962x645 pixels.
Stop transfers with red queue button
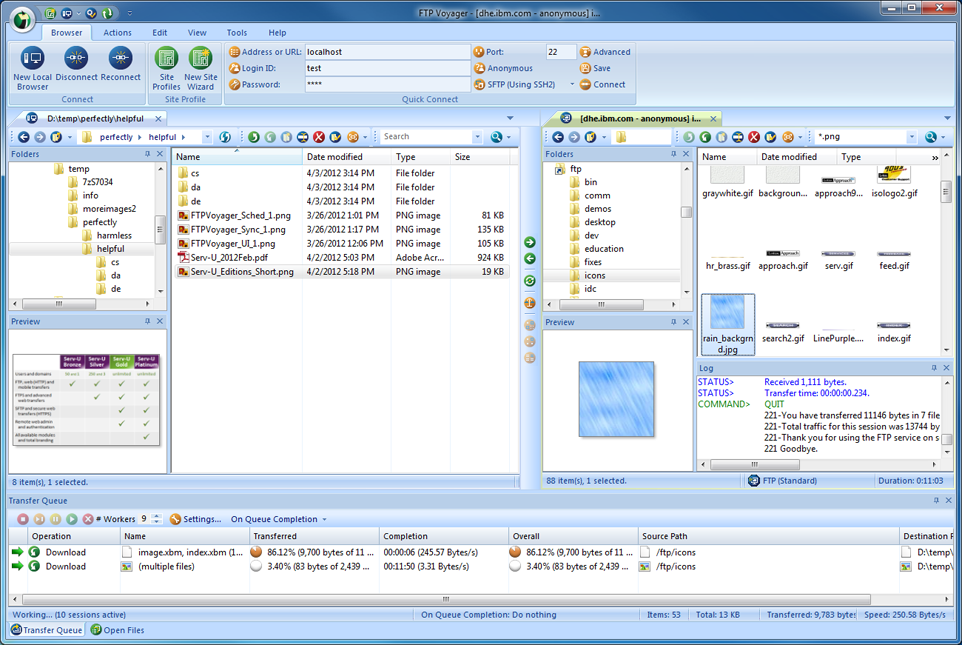click(23, 519)
